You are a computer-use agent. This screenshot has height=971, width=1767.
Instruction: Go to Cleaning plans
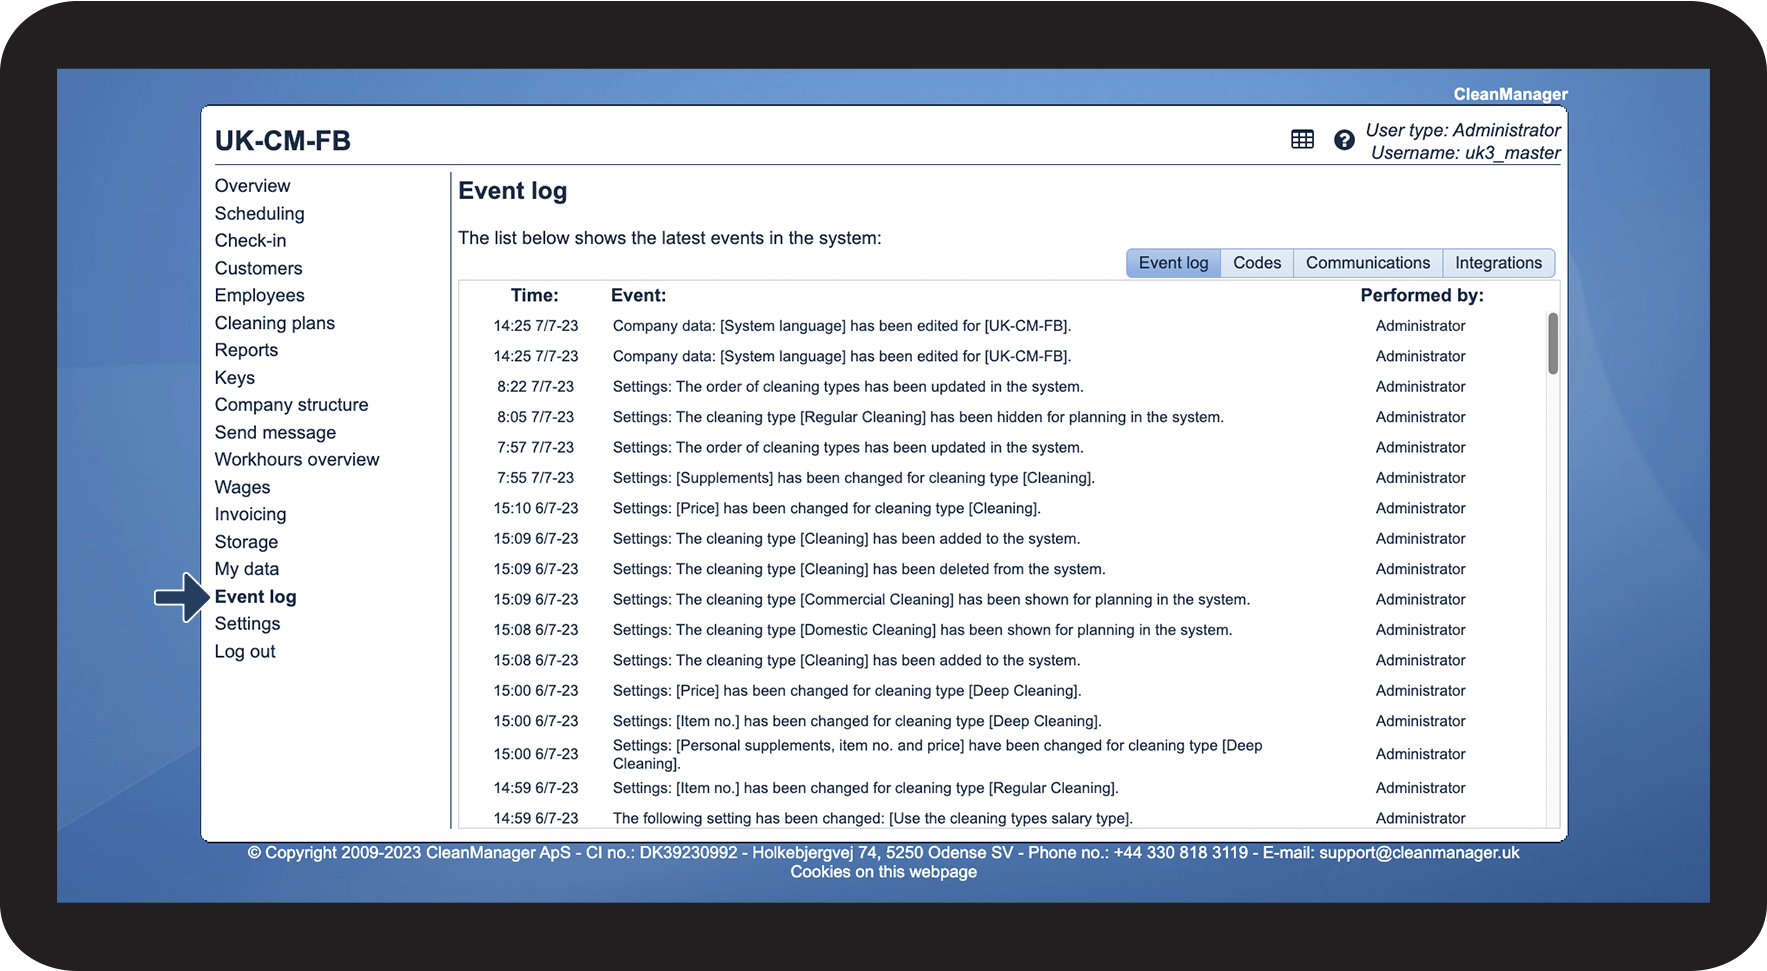(275, 323)
